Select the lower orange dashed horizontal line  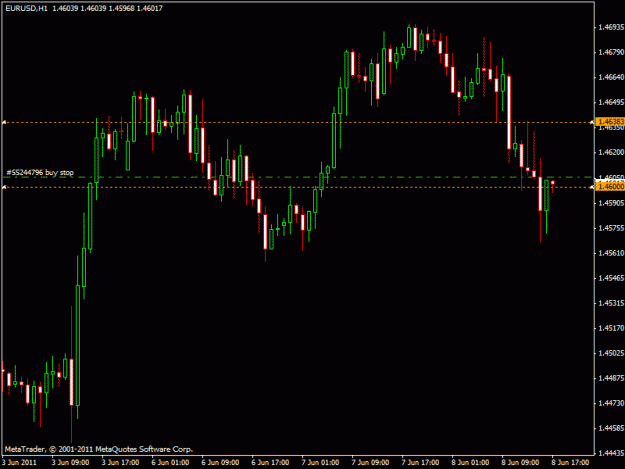point(298,187)
